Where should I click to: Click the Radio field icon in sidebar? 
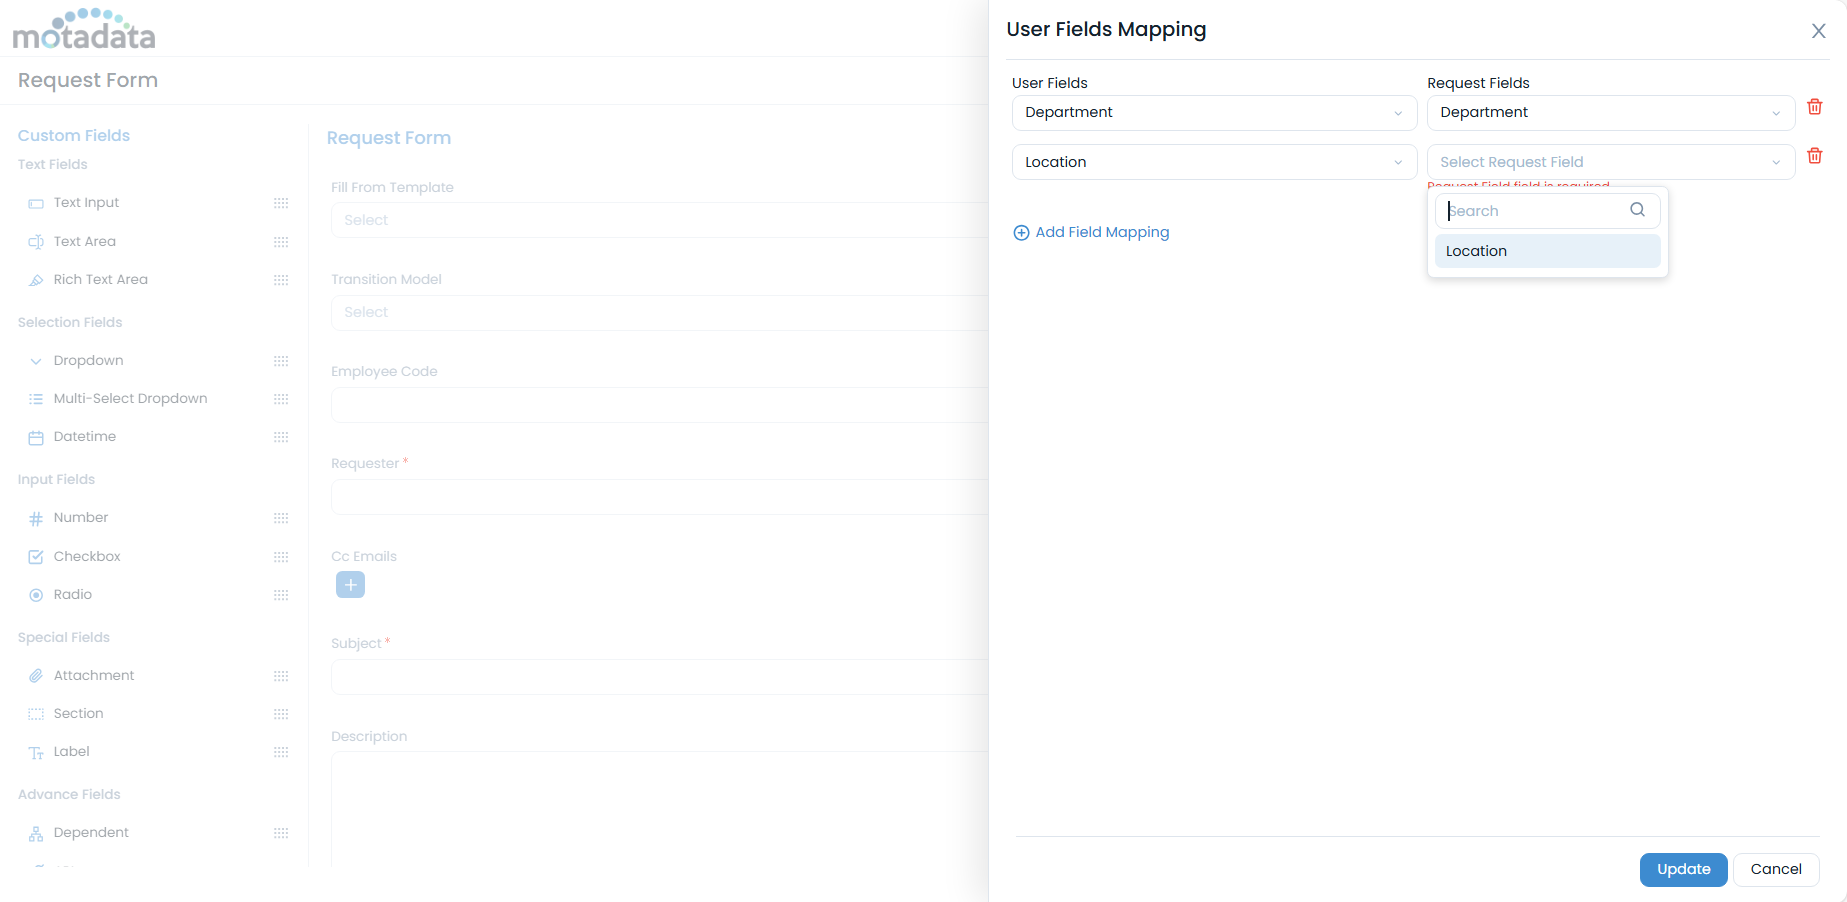click(36, 595)
